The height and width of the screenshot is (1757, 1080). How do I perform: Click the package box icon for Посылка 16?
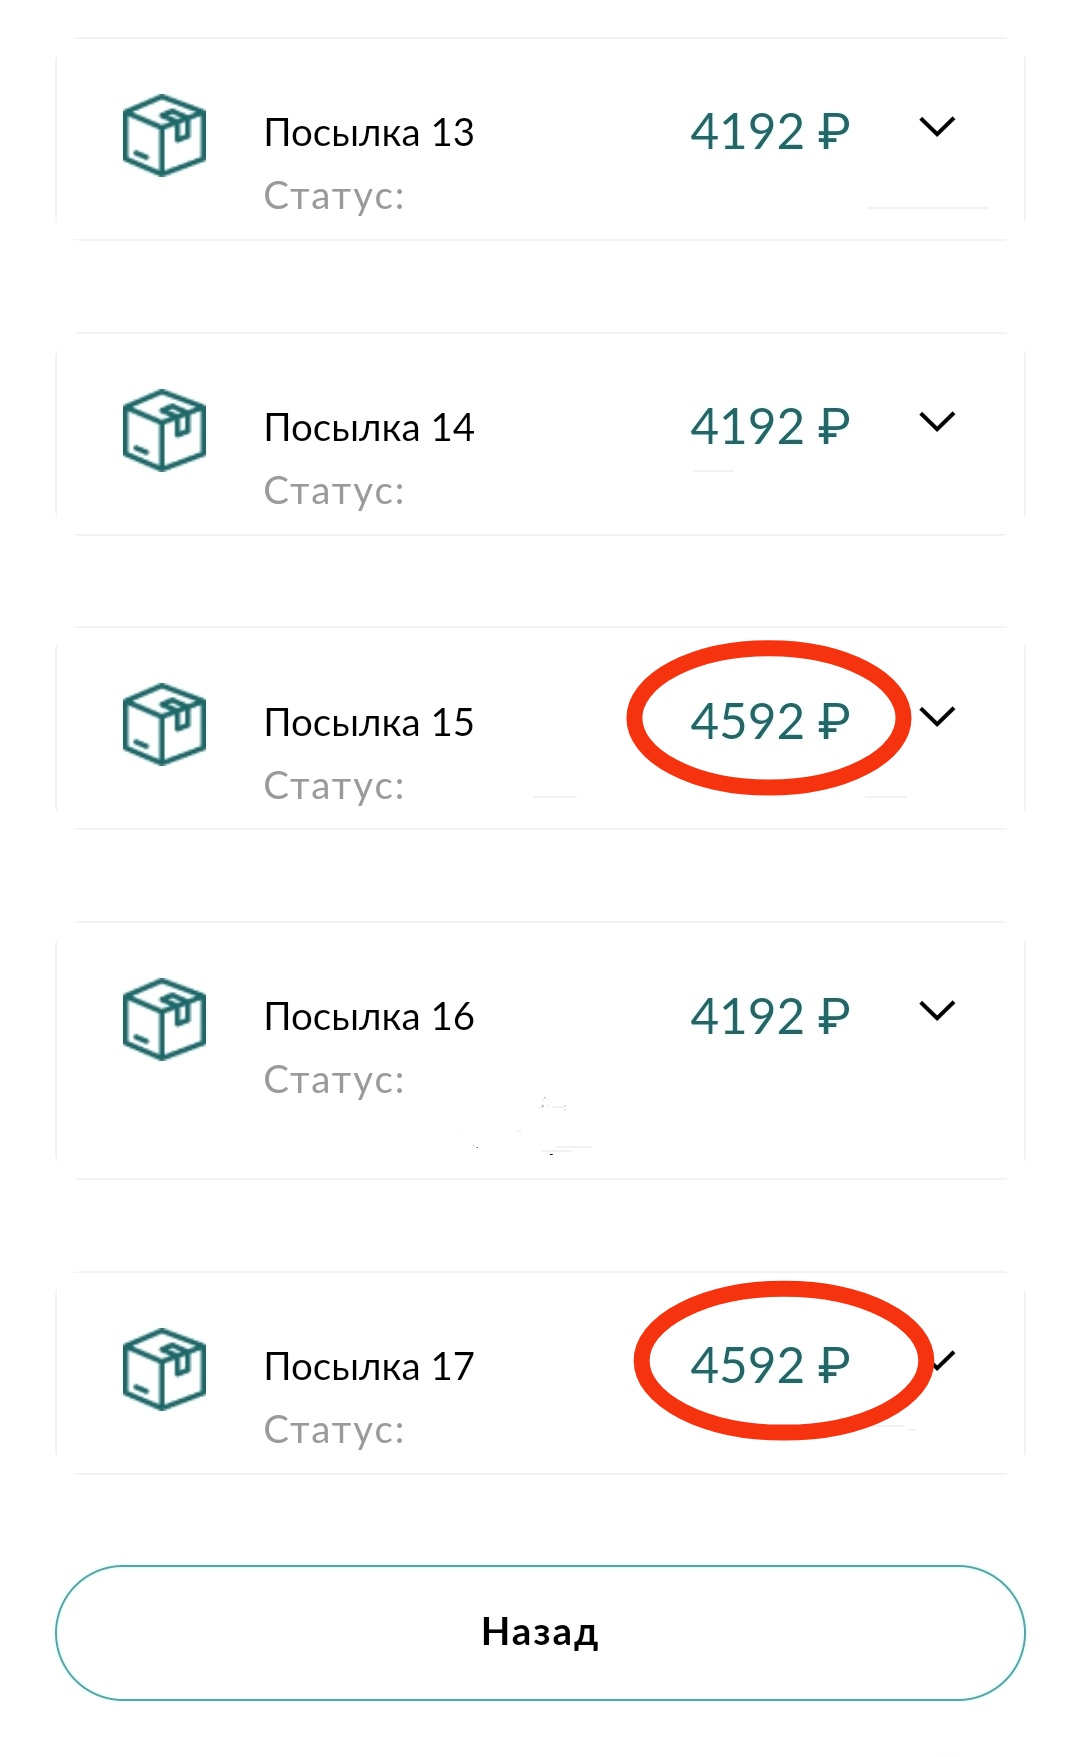pyautogui.click(x=164, y=1019)
